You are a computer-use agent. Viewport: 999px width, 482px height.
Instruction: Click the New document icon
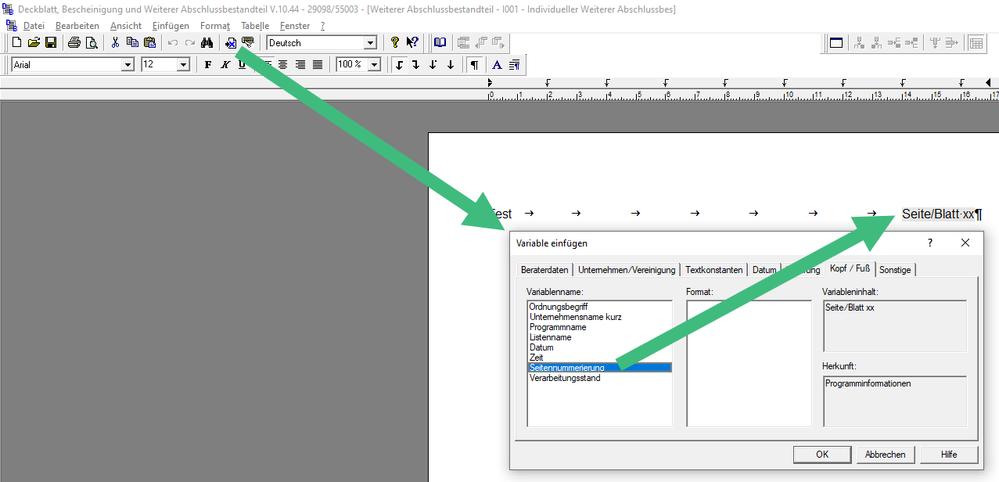click(x=16, y=43)
